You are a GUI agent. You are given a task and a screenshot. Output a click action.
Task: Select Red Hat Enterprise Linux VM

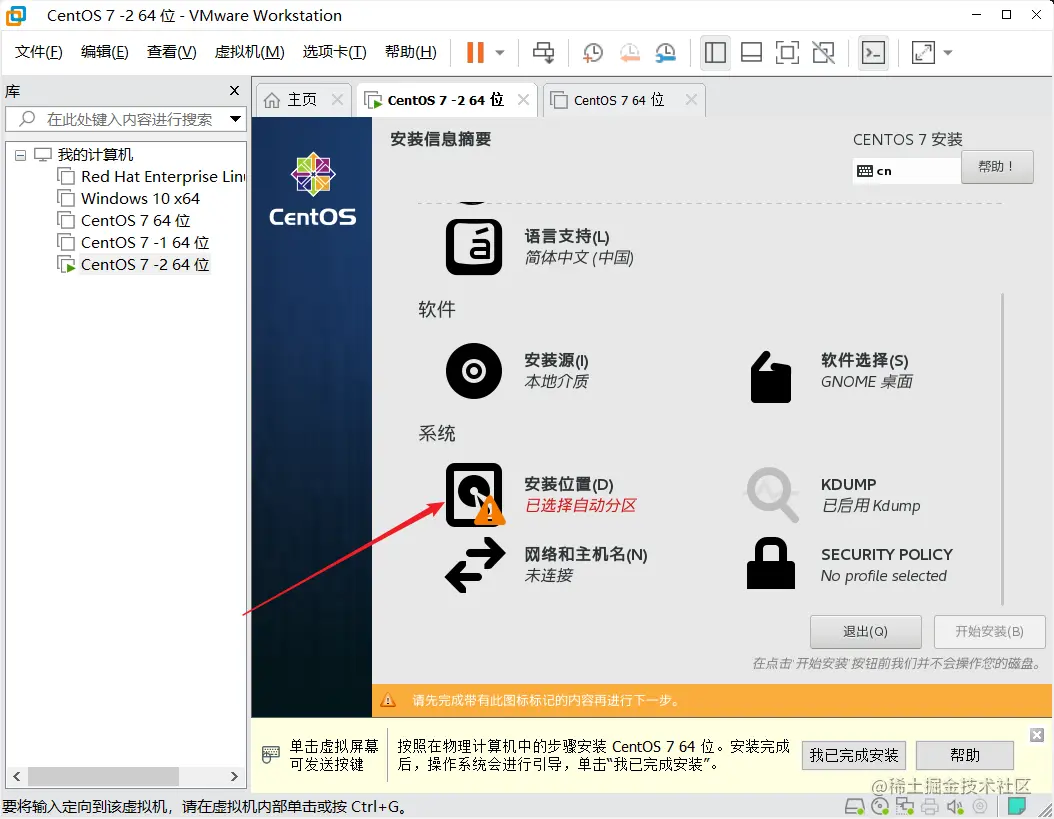point(152,176)
